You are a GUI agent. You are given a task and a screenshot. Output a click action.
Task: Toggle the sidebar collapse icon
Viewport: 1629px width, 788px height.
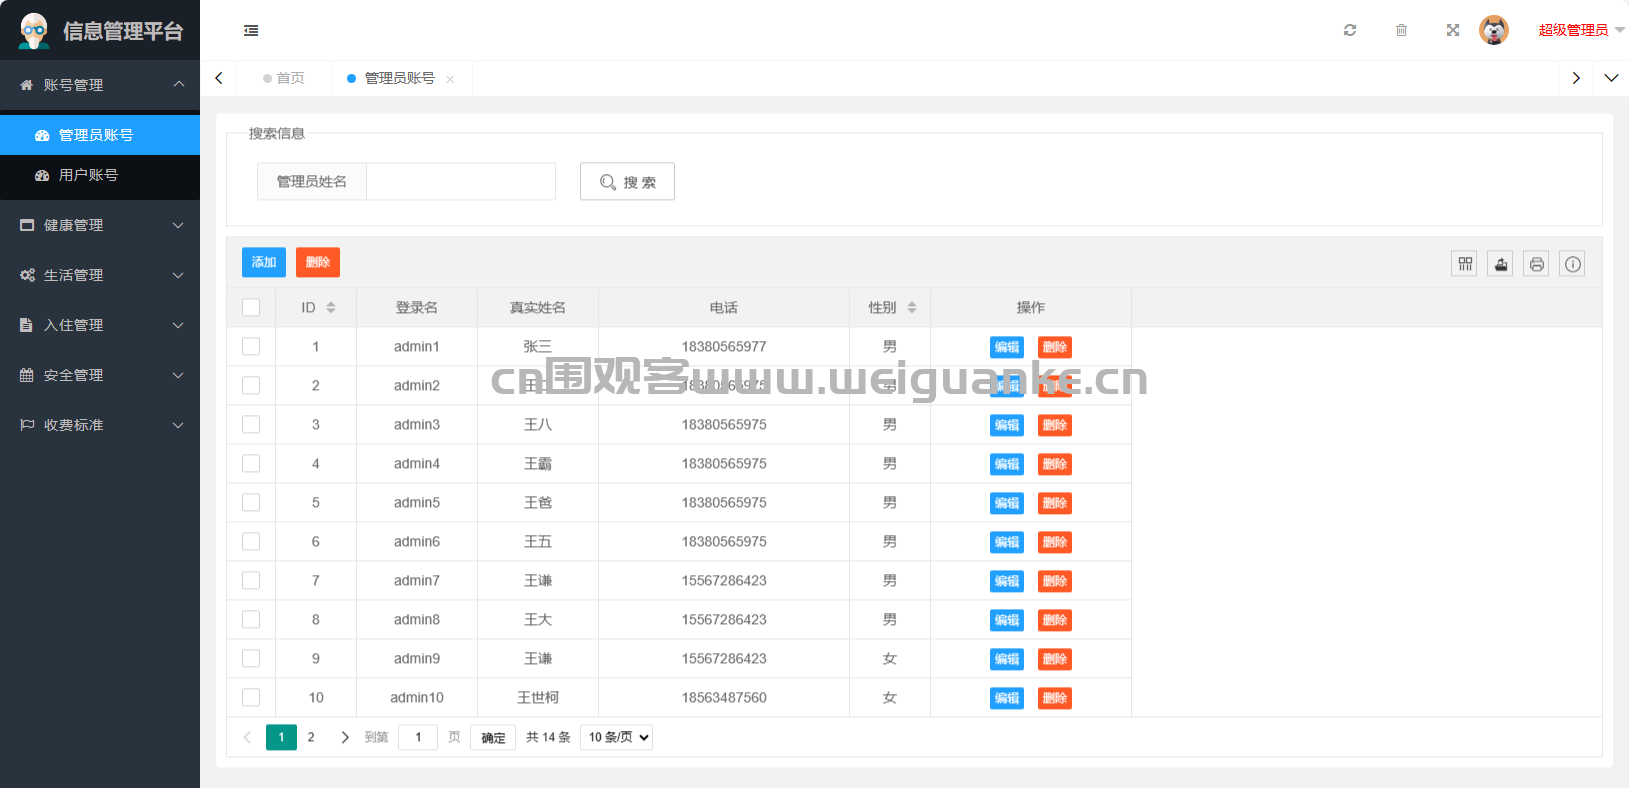point(251,31)
